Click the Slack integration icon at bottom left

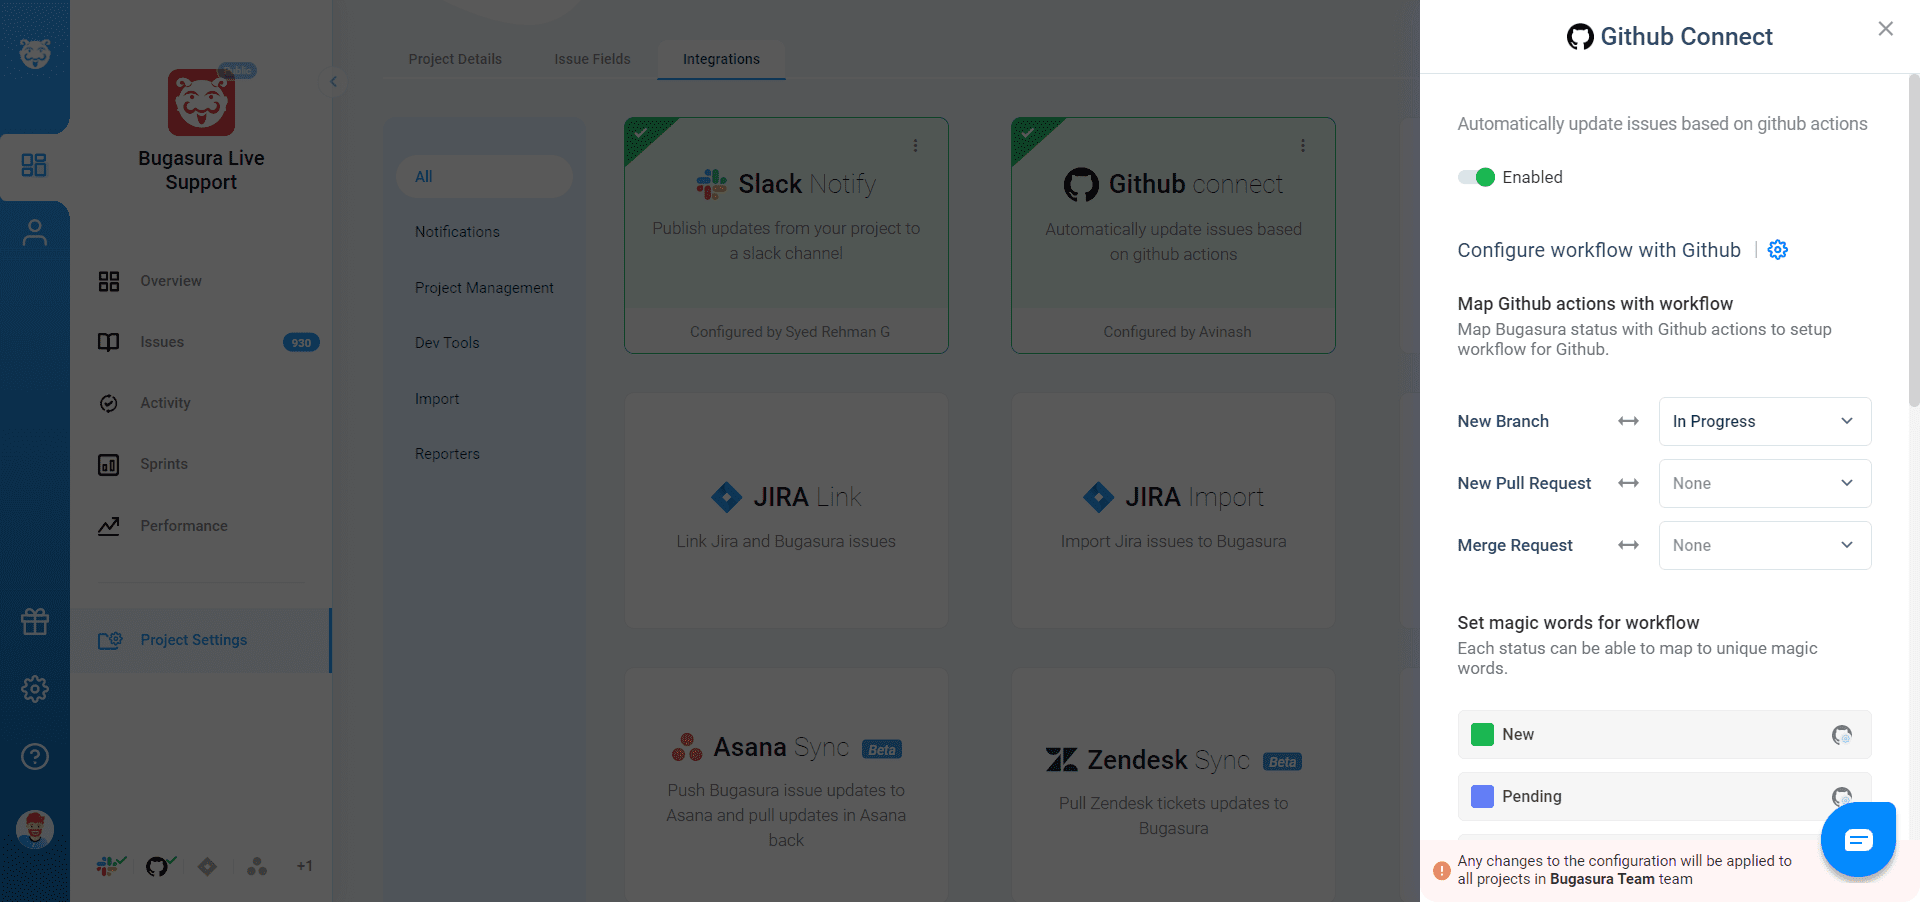pos(108,866)
